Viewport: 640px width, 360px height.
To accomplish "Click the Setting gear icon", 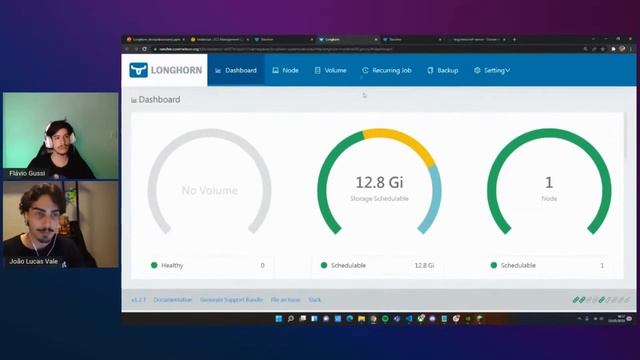I will point(477,70).
